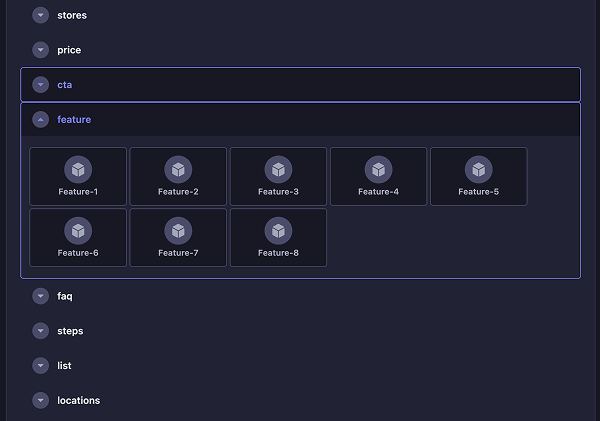Click the 'Feature-7' label text
Viewport: 600px width, 421px height.
(178, 253)
